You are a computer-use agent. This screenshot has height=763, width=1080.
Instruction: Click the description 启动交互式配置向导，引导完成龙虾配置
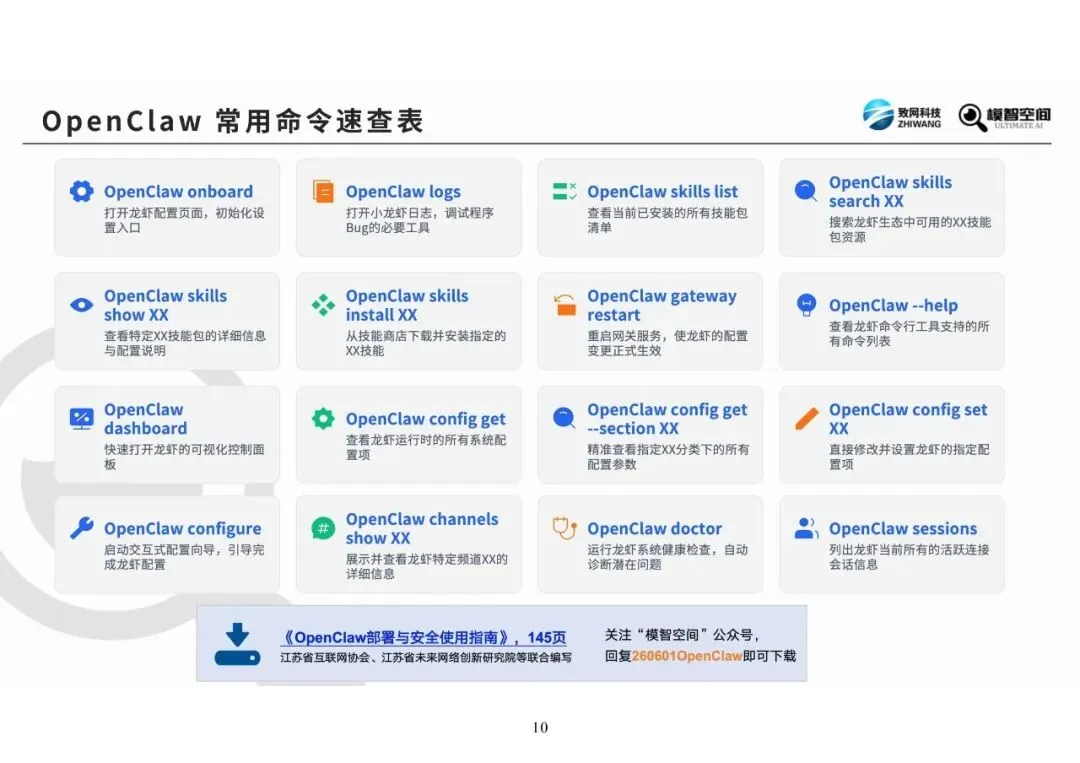click(184, 556)
